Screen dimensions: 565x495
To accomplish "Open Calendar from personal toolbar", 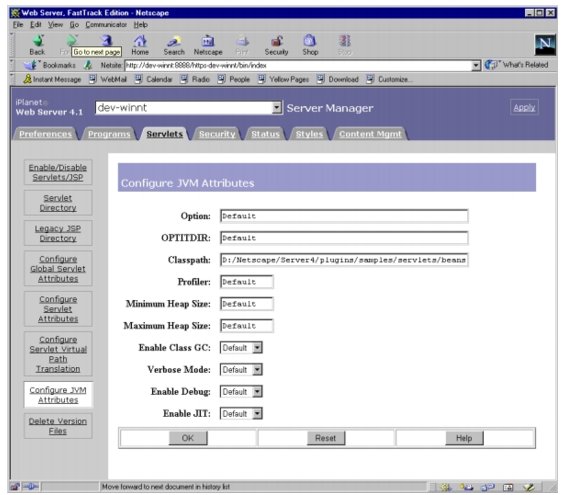I will click(x=153, y=79).
